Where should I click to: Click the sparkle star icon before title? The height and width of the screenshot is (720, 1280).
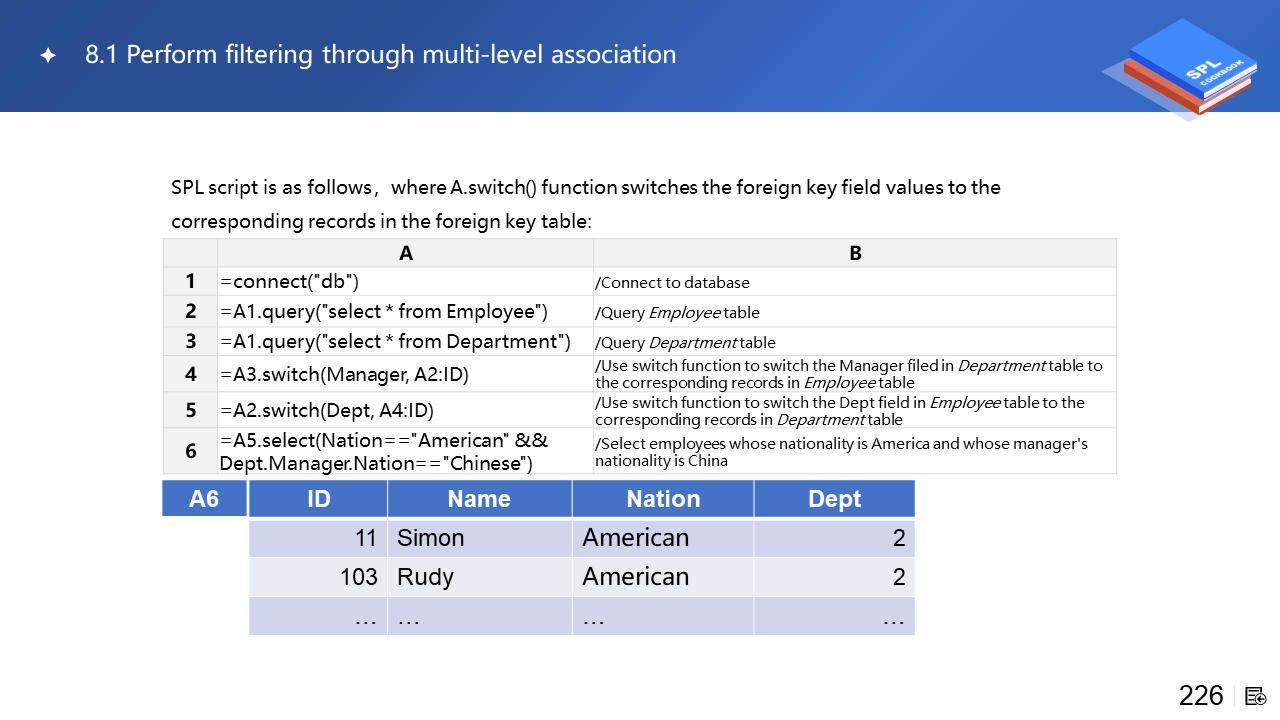[x=48, y=56]
